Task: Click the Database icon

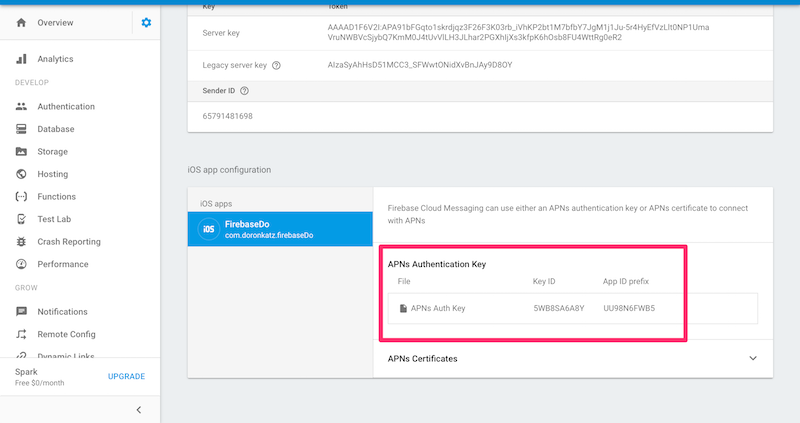Action: 21,129
